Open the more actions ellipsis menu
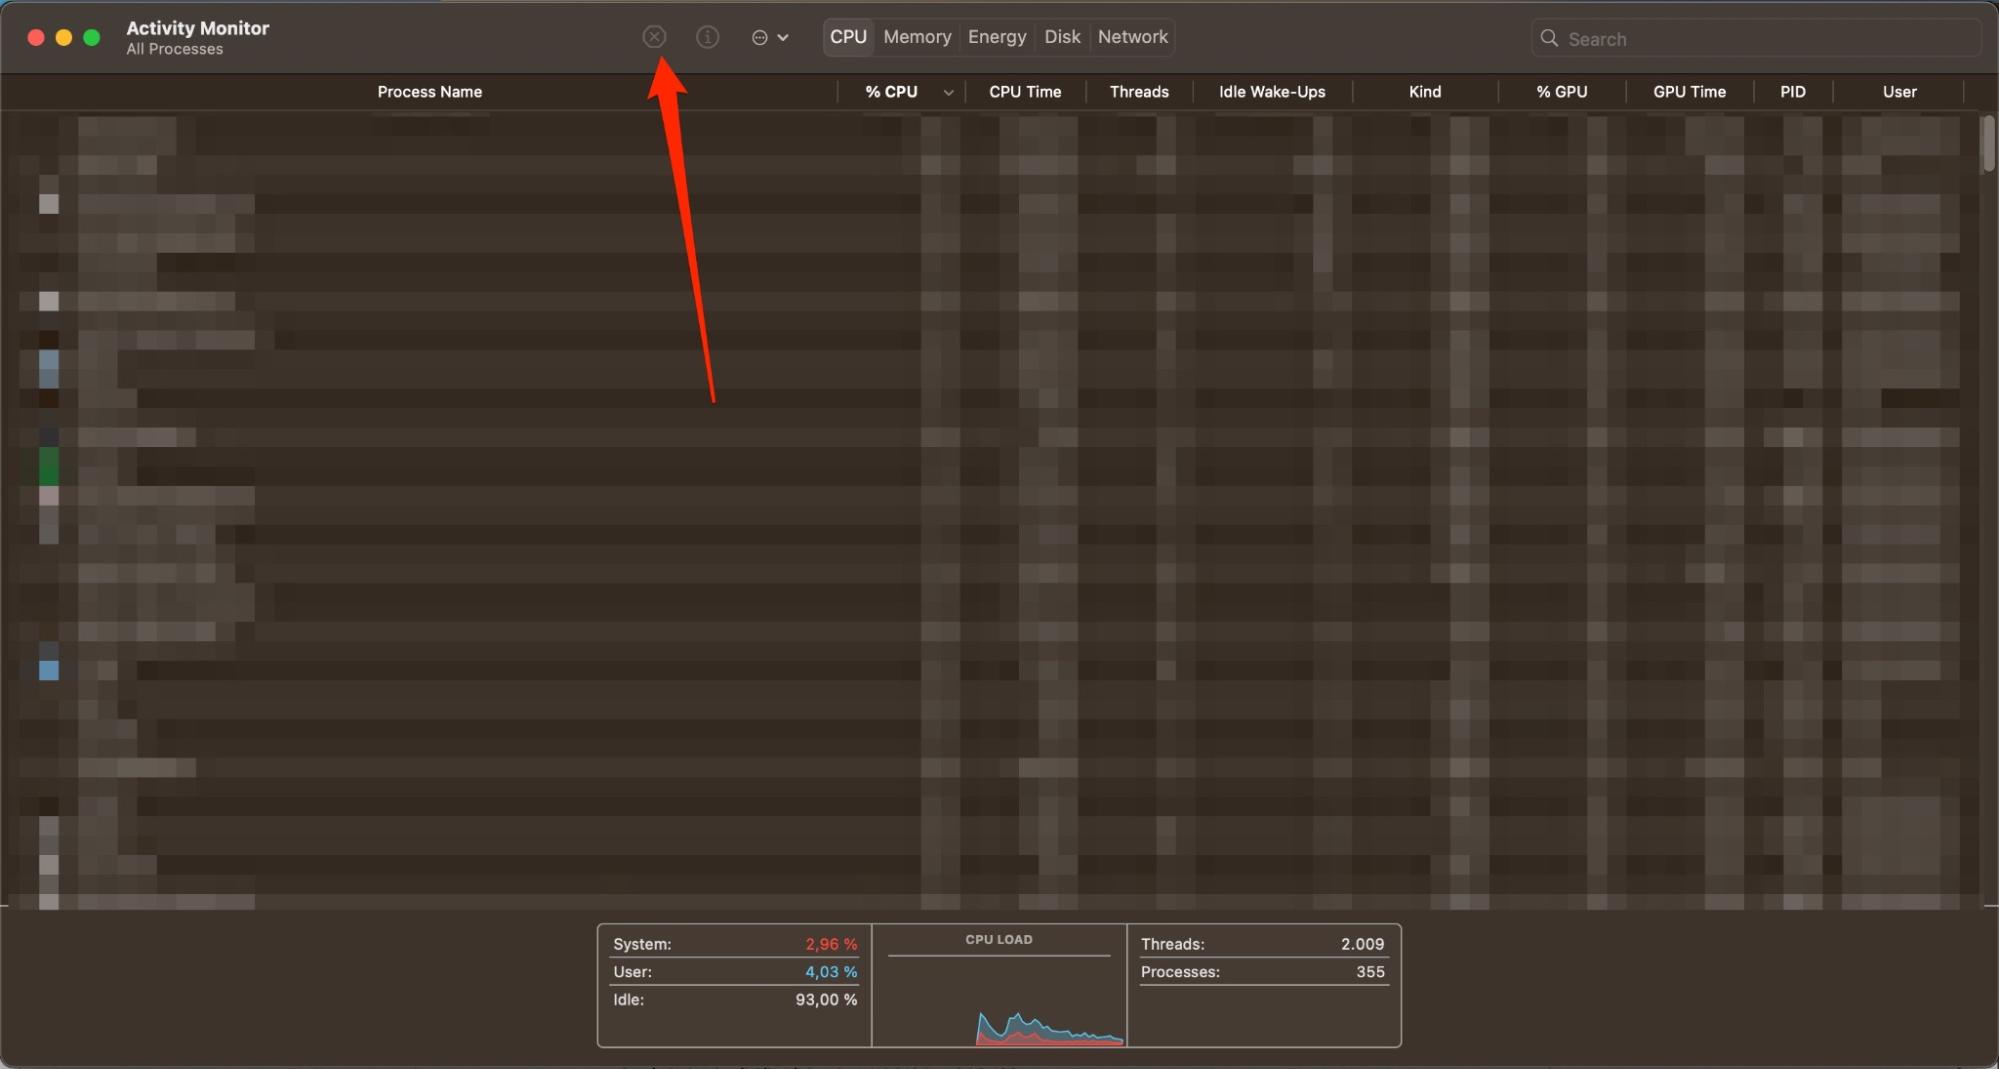The image size is (1999, 1069). [769, 37]
